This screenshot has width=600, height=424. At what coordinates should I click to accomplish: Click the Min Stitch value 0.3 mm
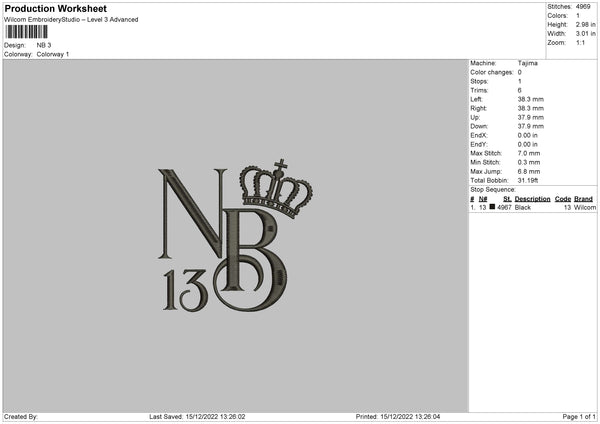[529, 162]
